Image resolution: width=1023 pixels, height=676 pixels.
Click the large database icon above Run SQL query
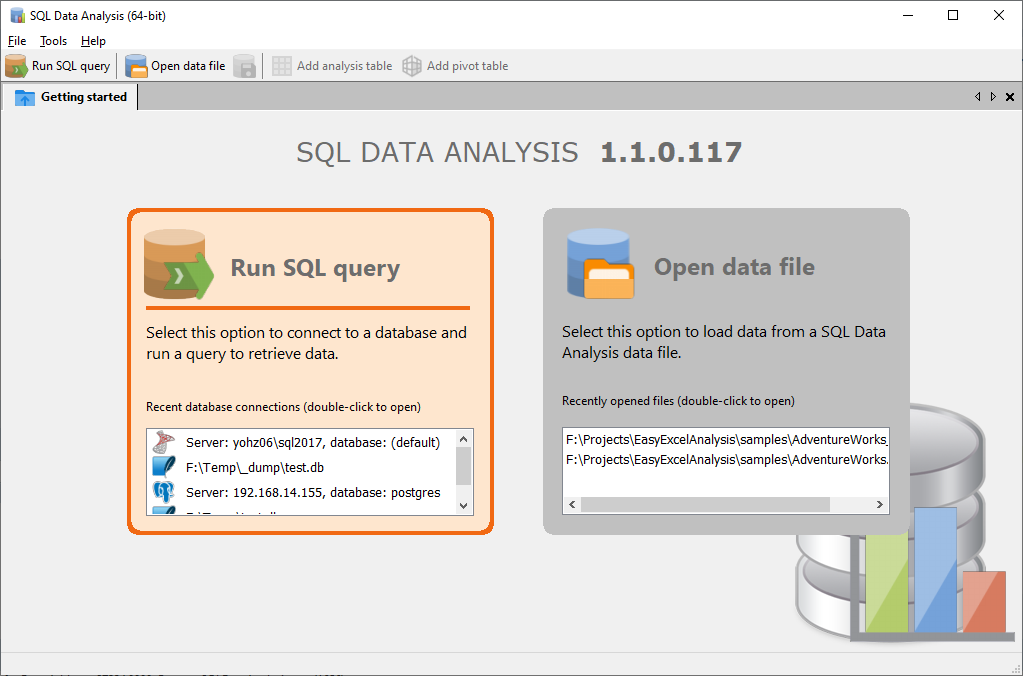point(178,263)
